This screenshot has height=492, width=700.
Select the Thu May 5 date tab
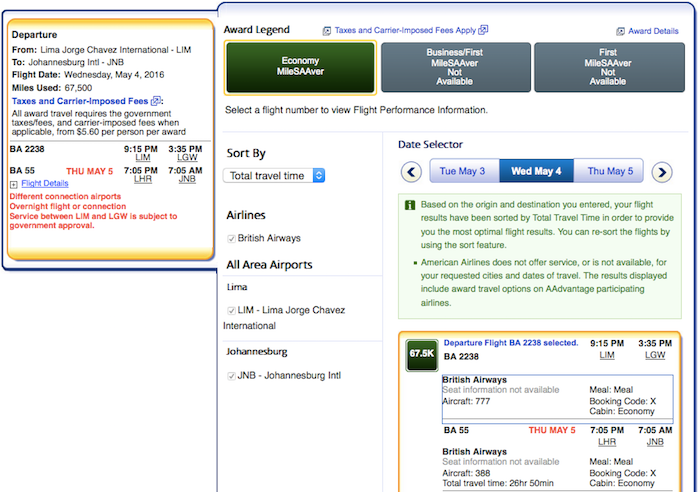tap(609, 171)
